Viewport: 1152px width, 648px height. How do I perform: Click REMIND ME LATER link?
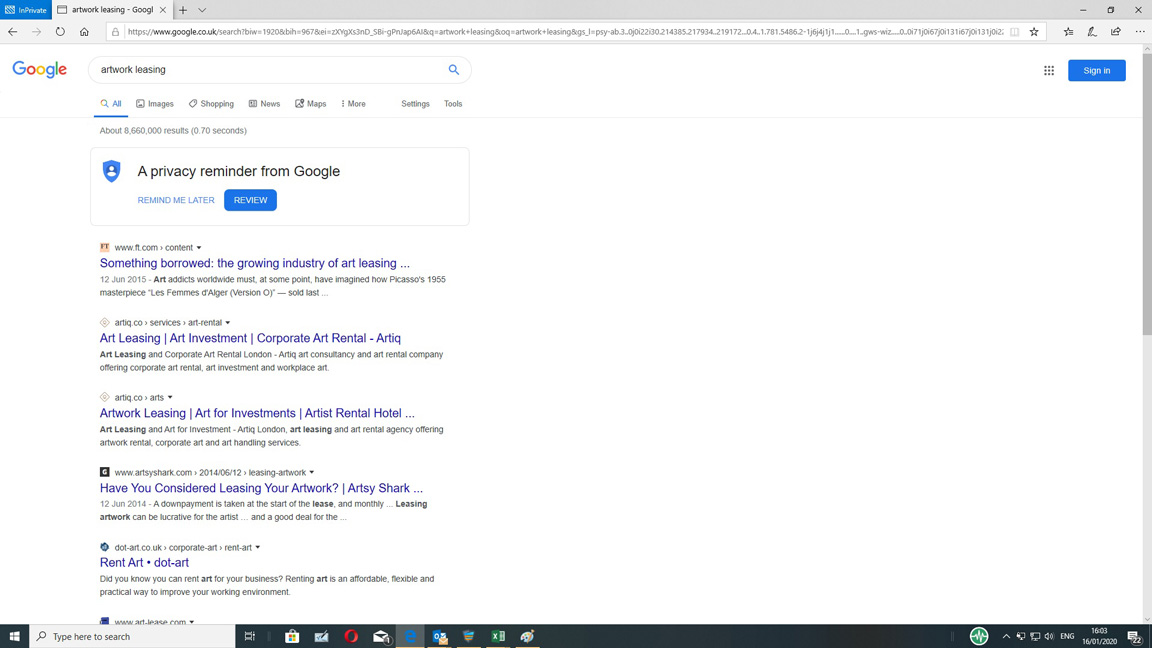click(x=176, y=200)
